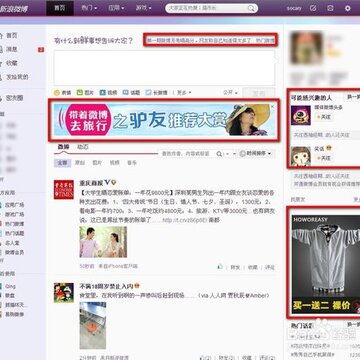Viewport: 360px width, 360px height.
Task: Open Qing in the left sidebar
Action: tap(10, 286)
